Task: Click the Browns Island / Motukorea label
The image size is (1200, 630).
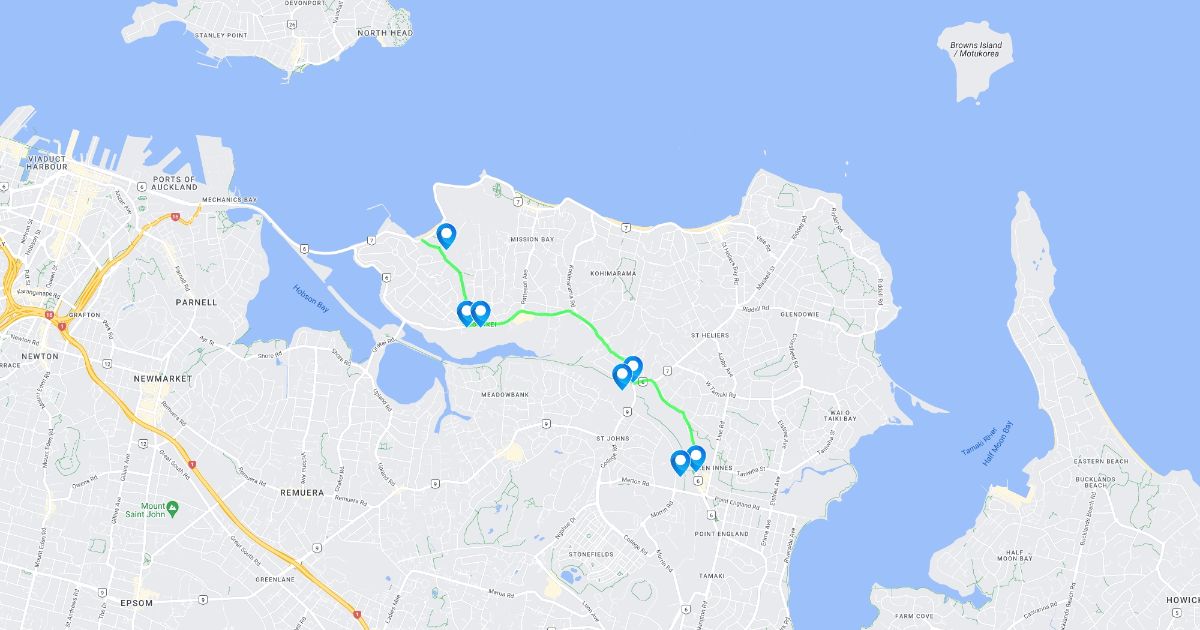Action: pos(977,49)
